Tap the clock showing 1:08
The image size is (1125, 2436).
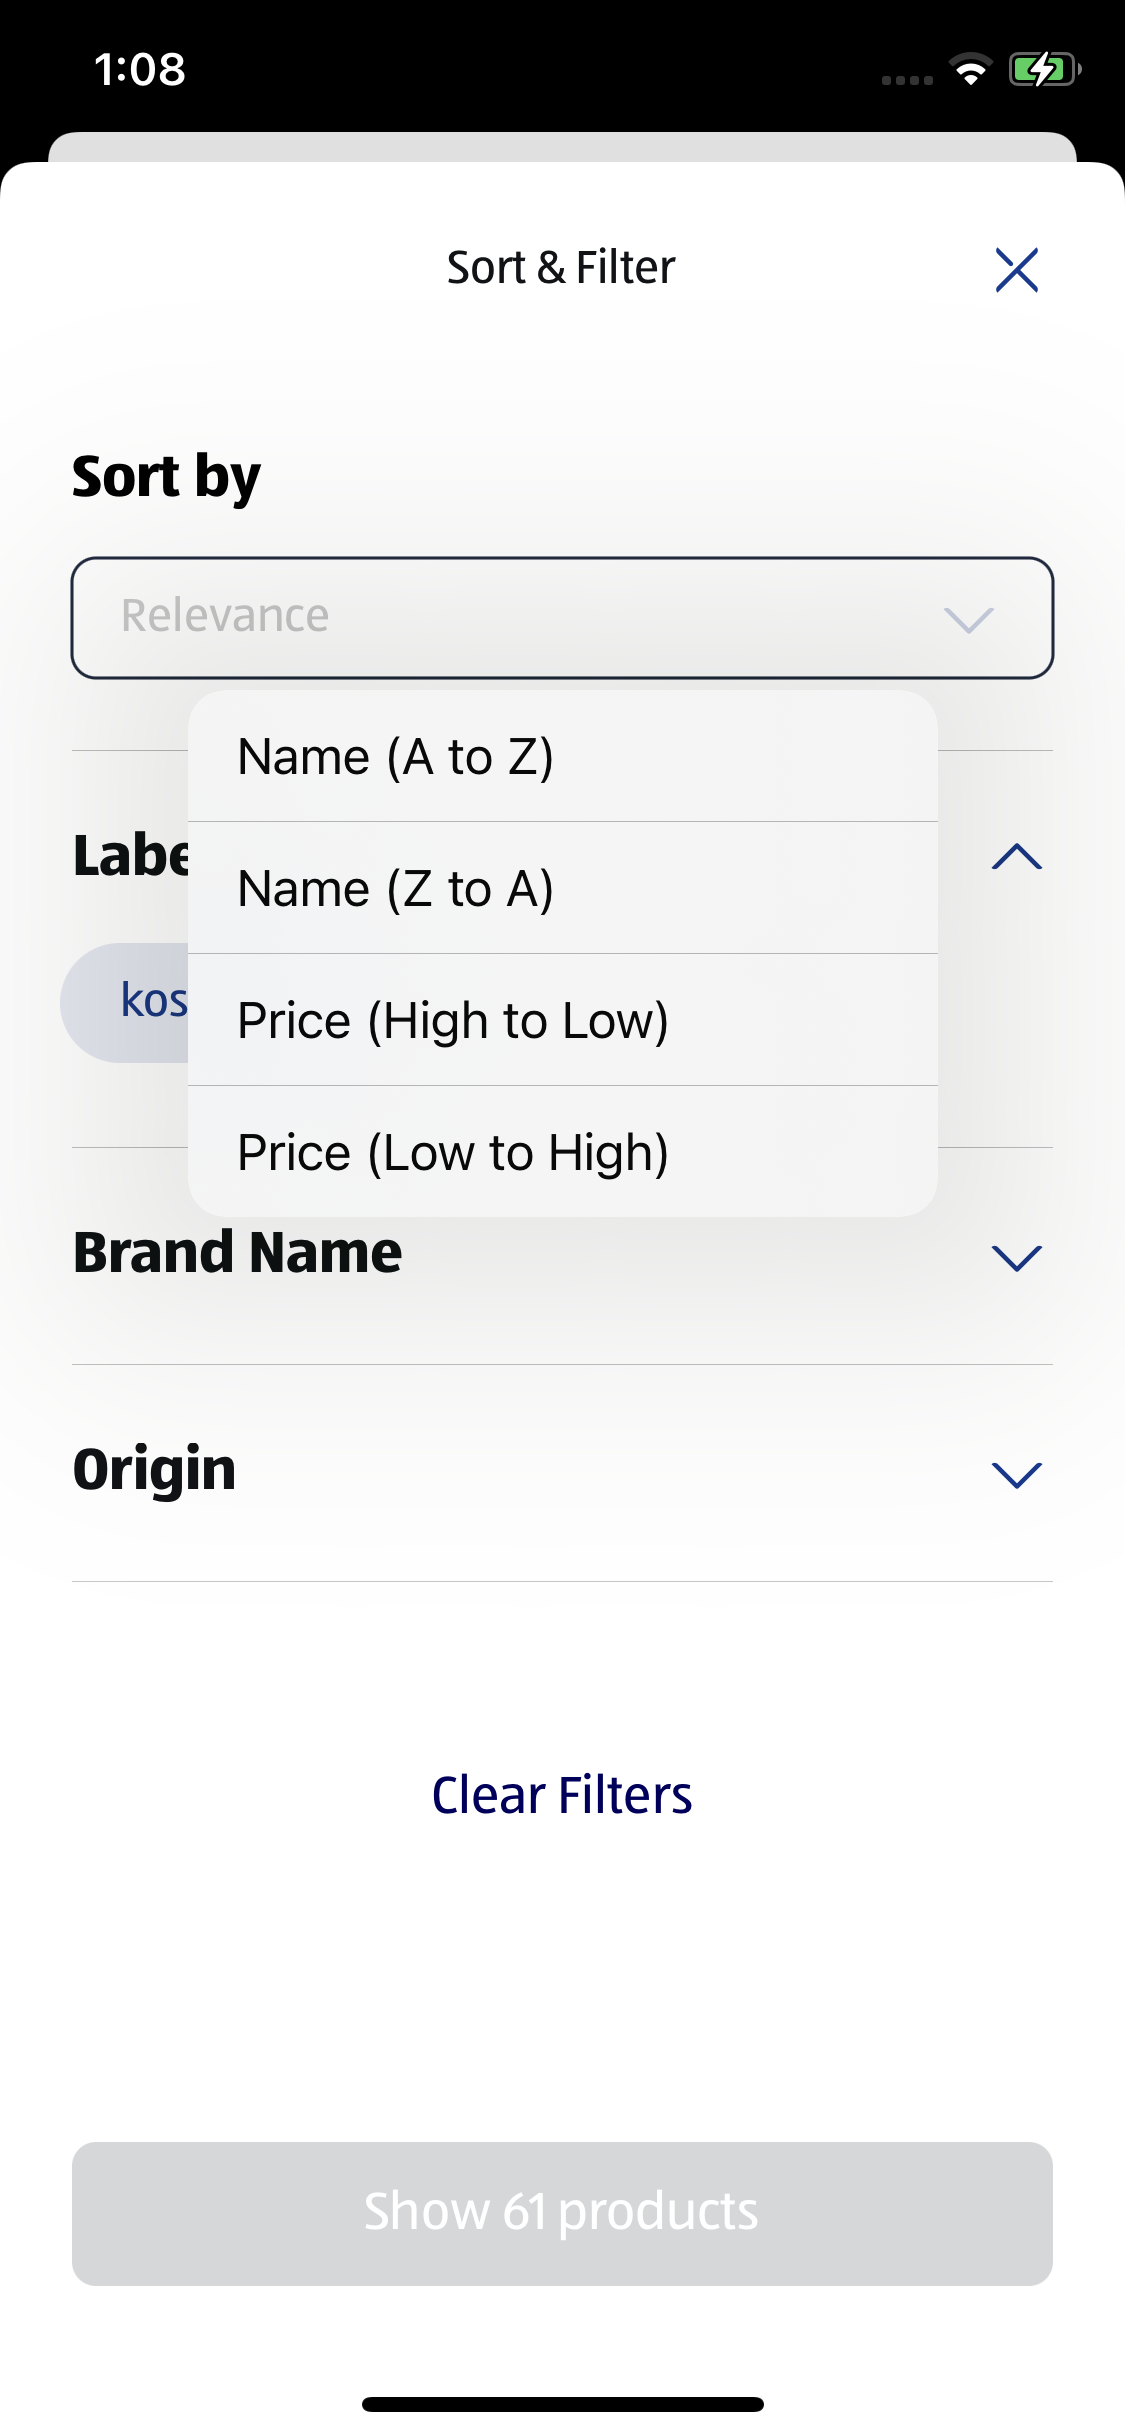point(140,70)
